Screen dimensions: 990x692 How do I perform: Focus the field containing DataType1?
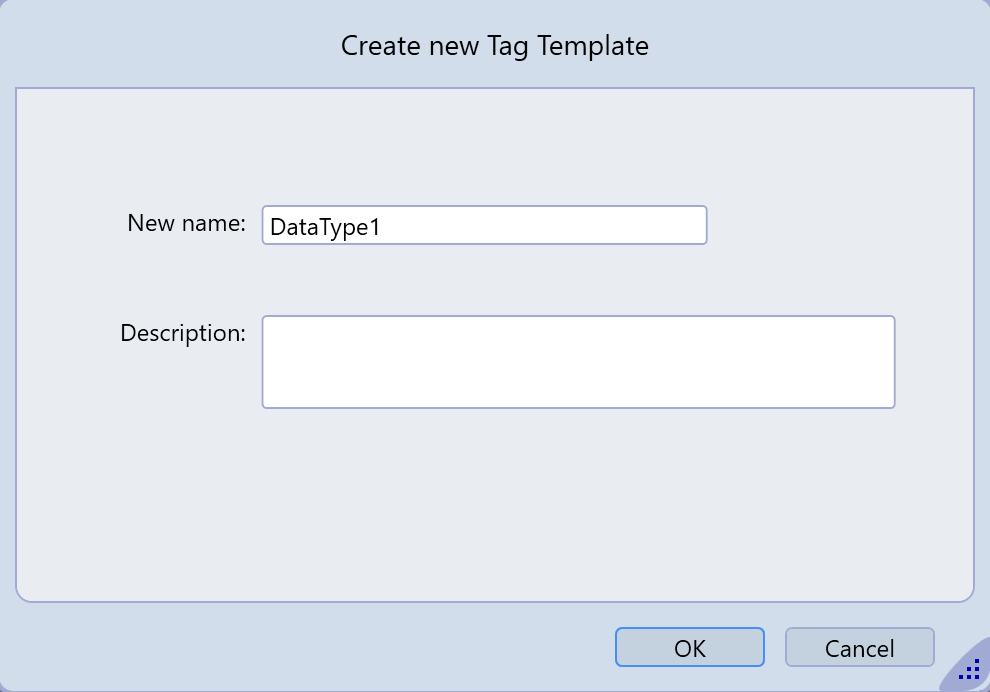click(484, 225)
